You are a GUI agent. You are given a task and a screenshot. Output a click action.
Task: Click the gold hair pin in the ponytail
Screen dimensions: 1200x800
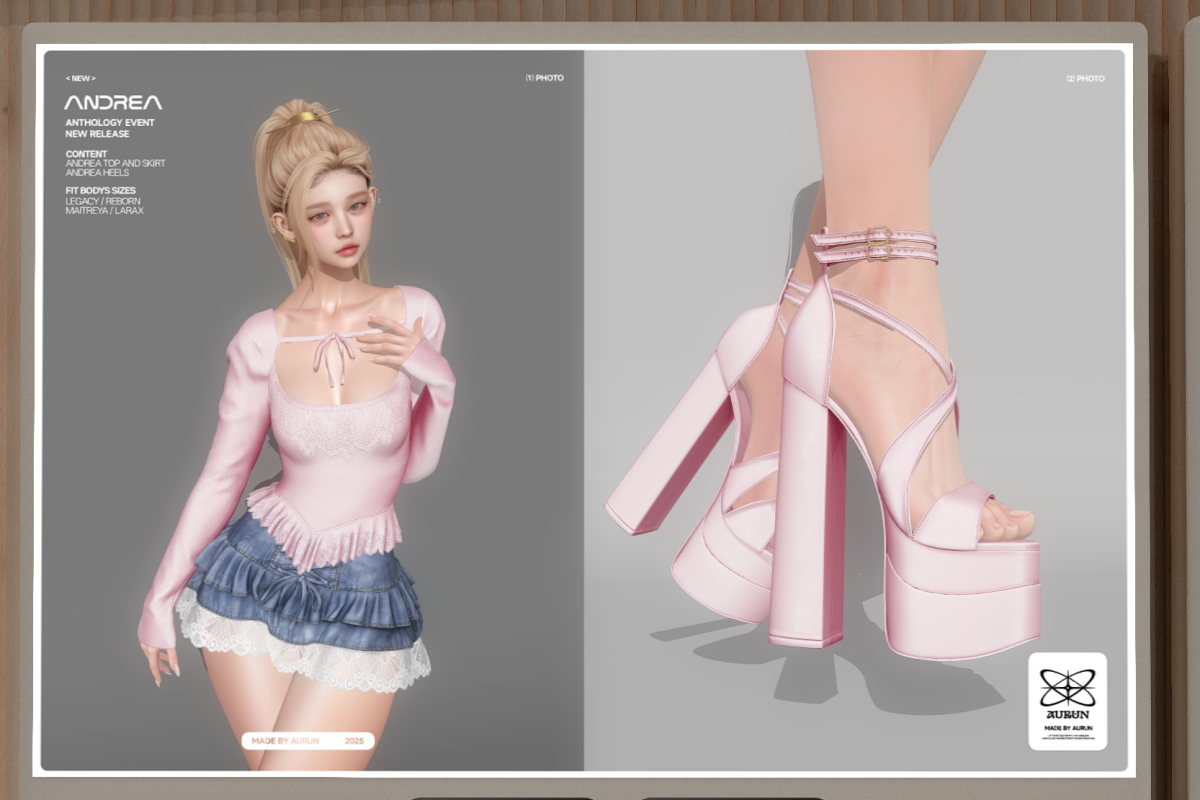pos(307,118)
